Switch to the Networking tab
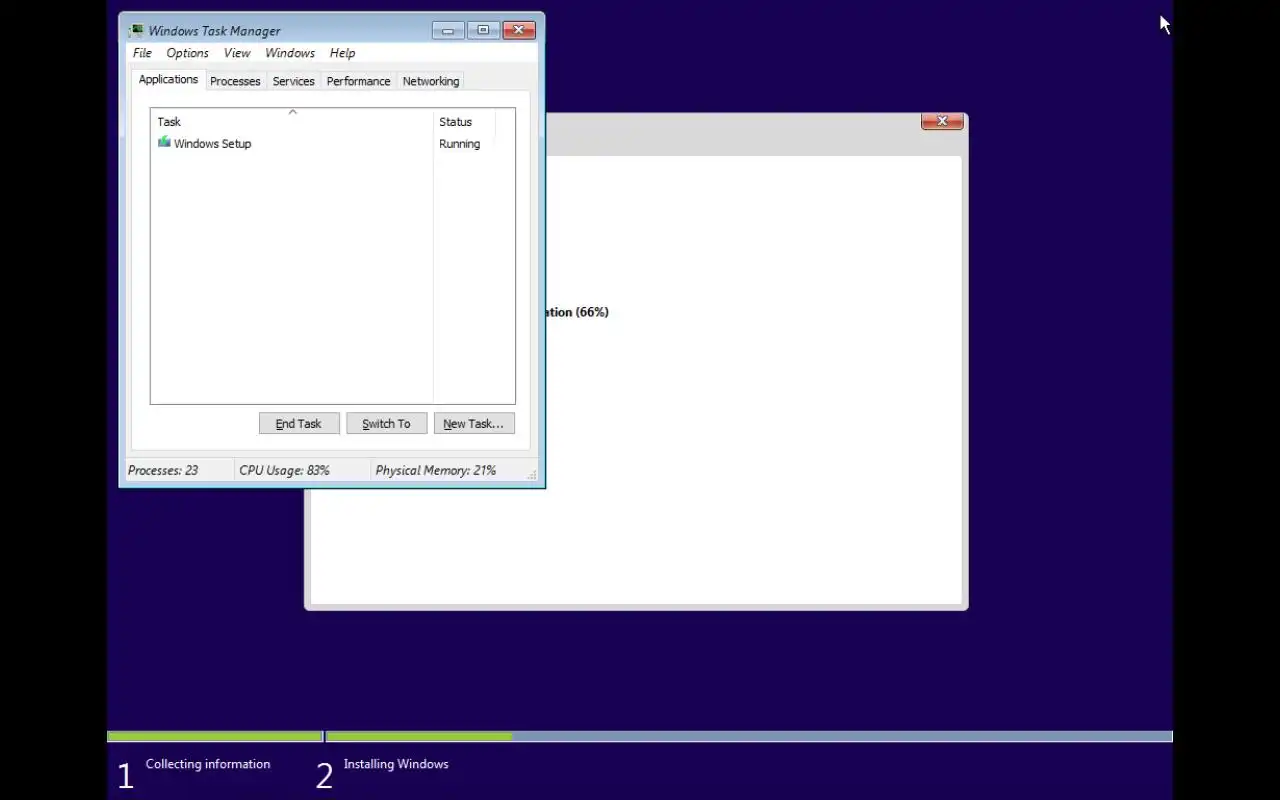1280x800 pixels. point(431,81)
